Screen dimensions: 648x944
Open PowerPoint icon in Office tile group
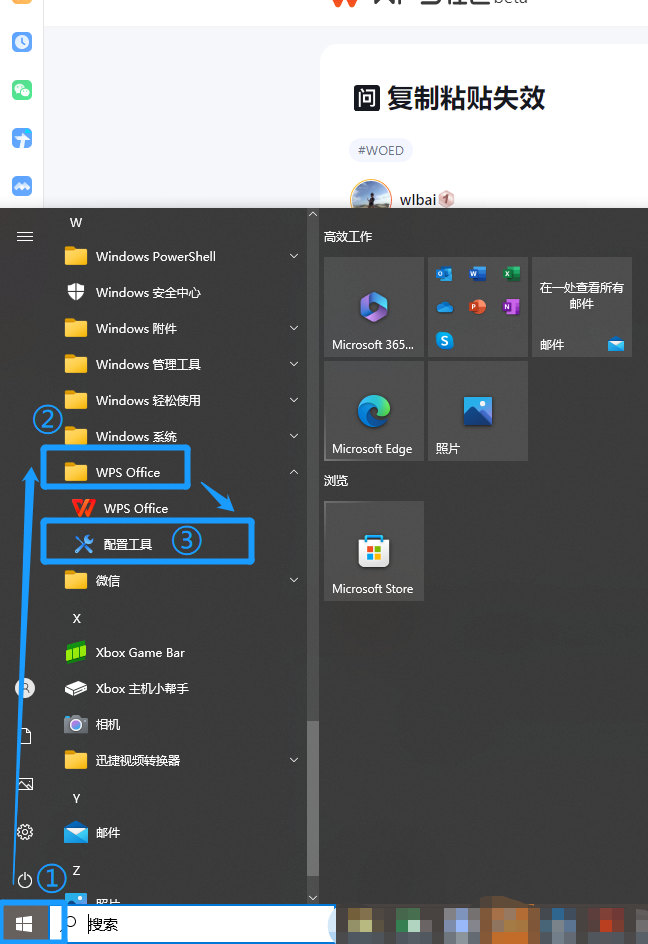point(478,307)
